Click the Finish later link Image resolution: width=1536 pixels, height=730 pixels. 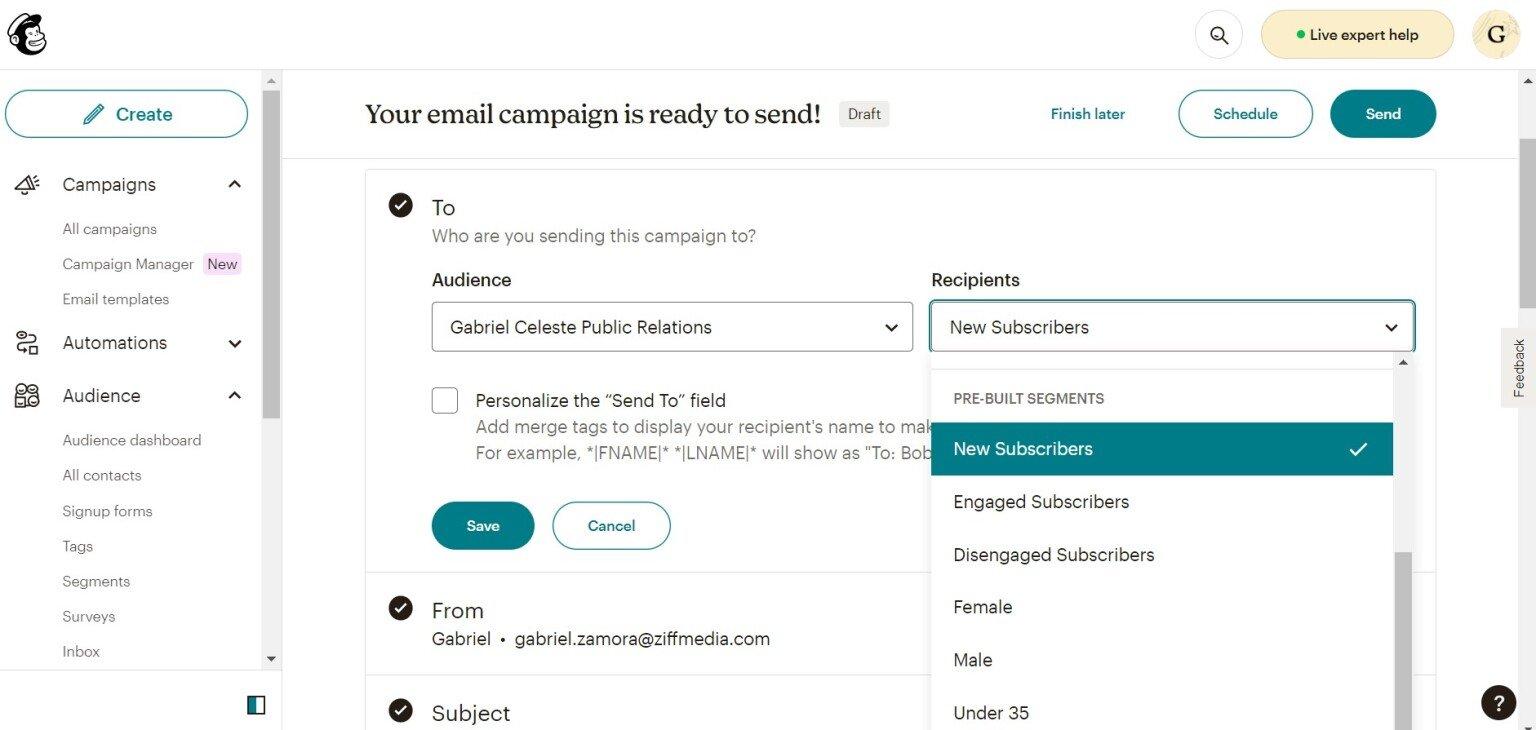(x=1087, y=114)
